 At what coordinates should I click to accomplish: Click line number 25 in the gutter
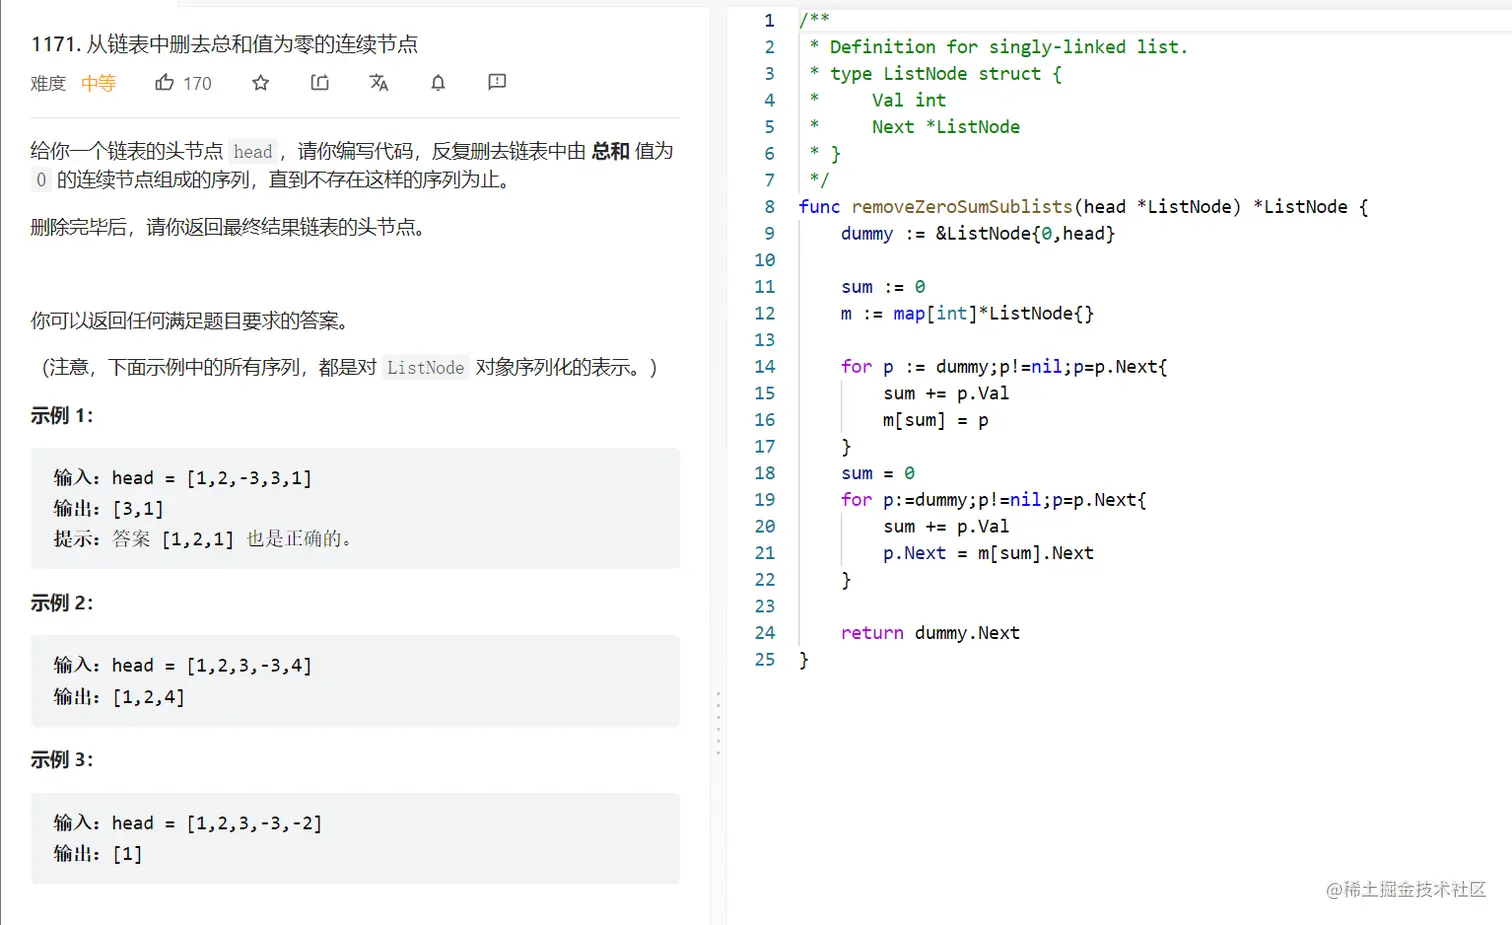point(765,660)
